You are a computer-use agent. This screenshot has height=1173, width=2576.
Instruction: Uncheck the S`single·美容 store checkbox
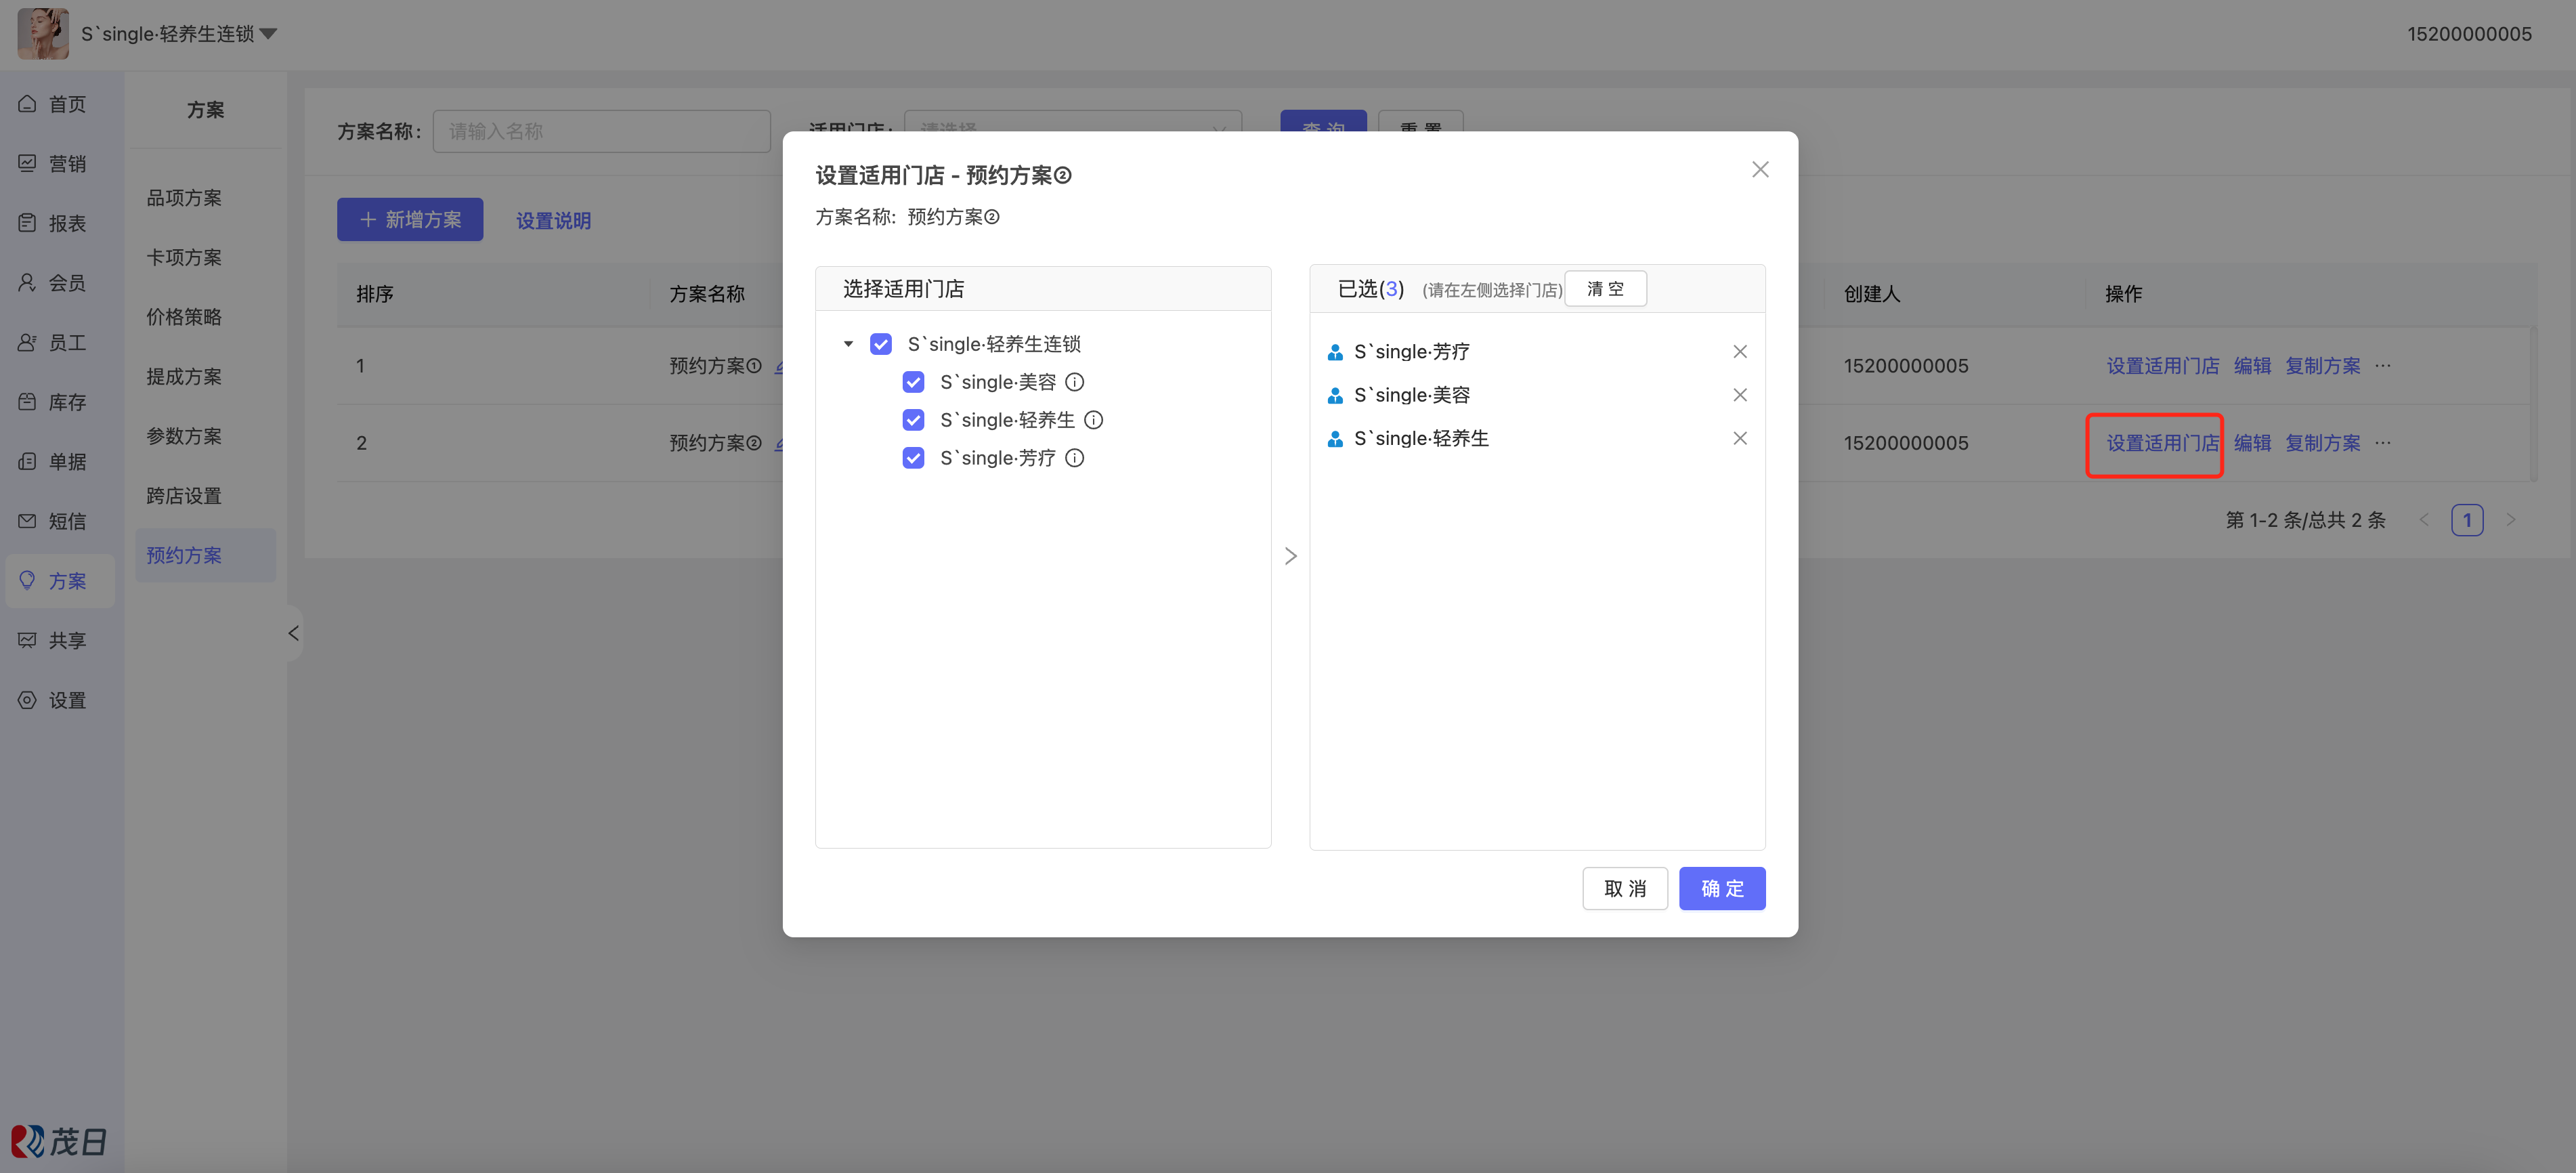pos(913,382)
